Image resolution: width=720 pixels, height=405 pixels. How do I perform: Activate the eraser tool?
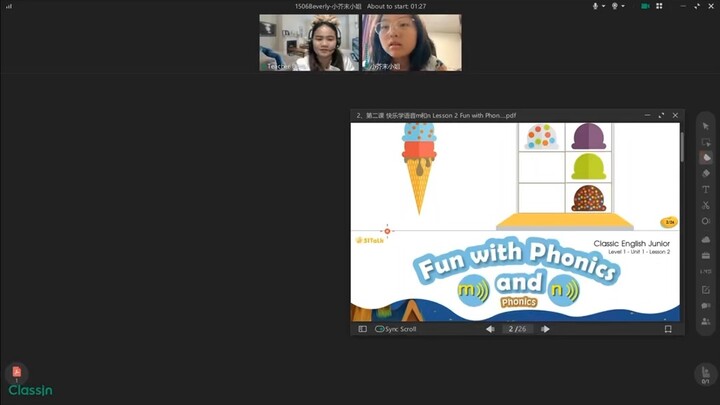click(706, 174)
